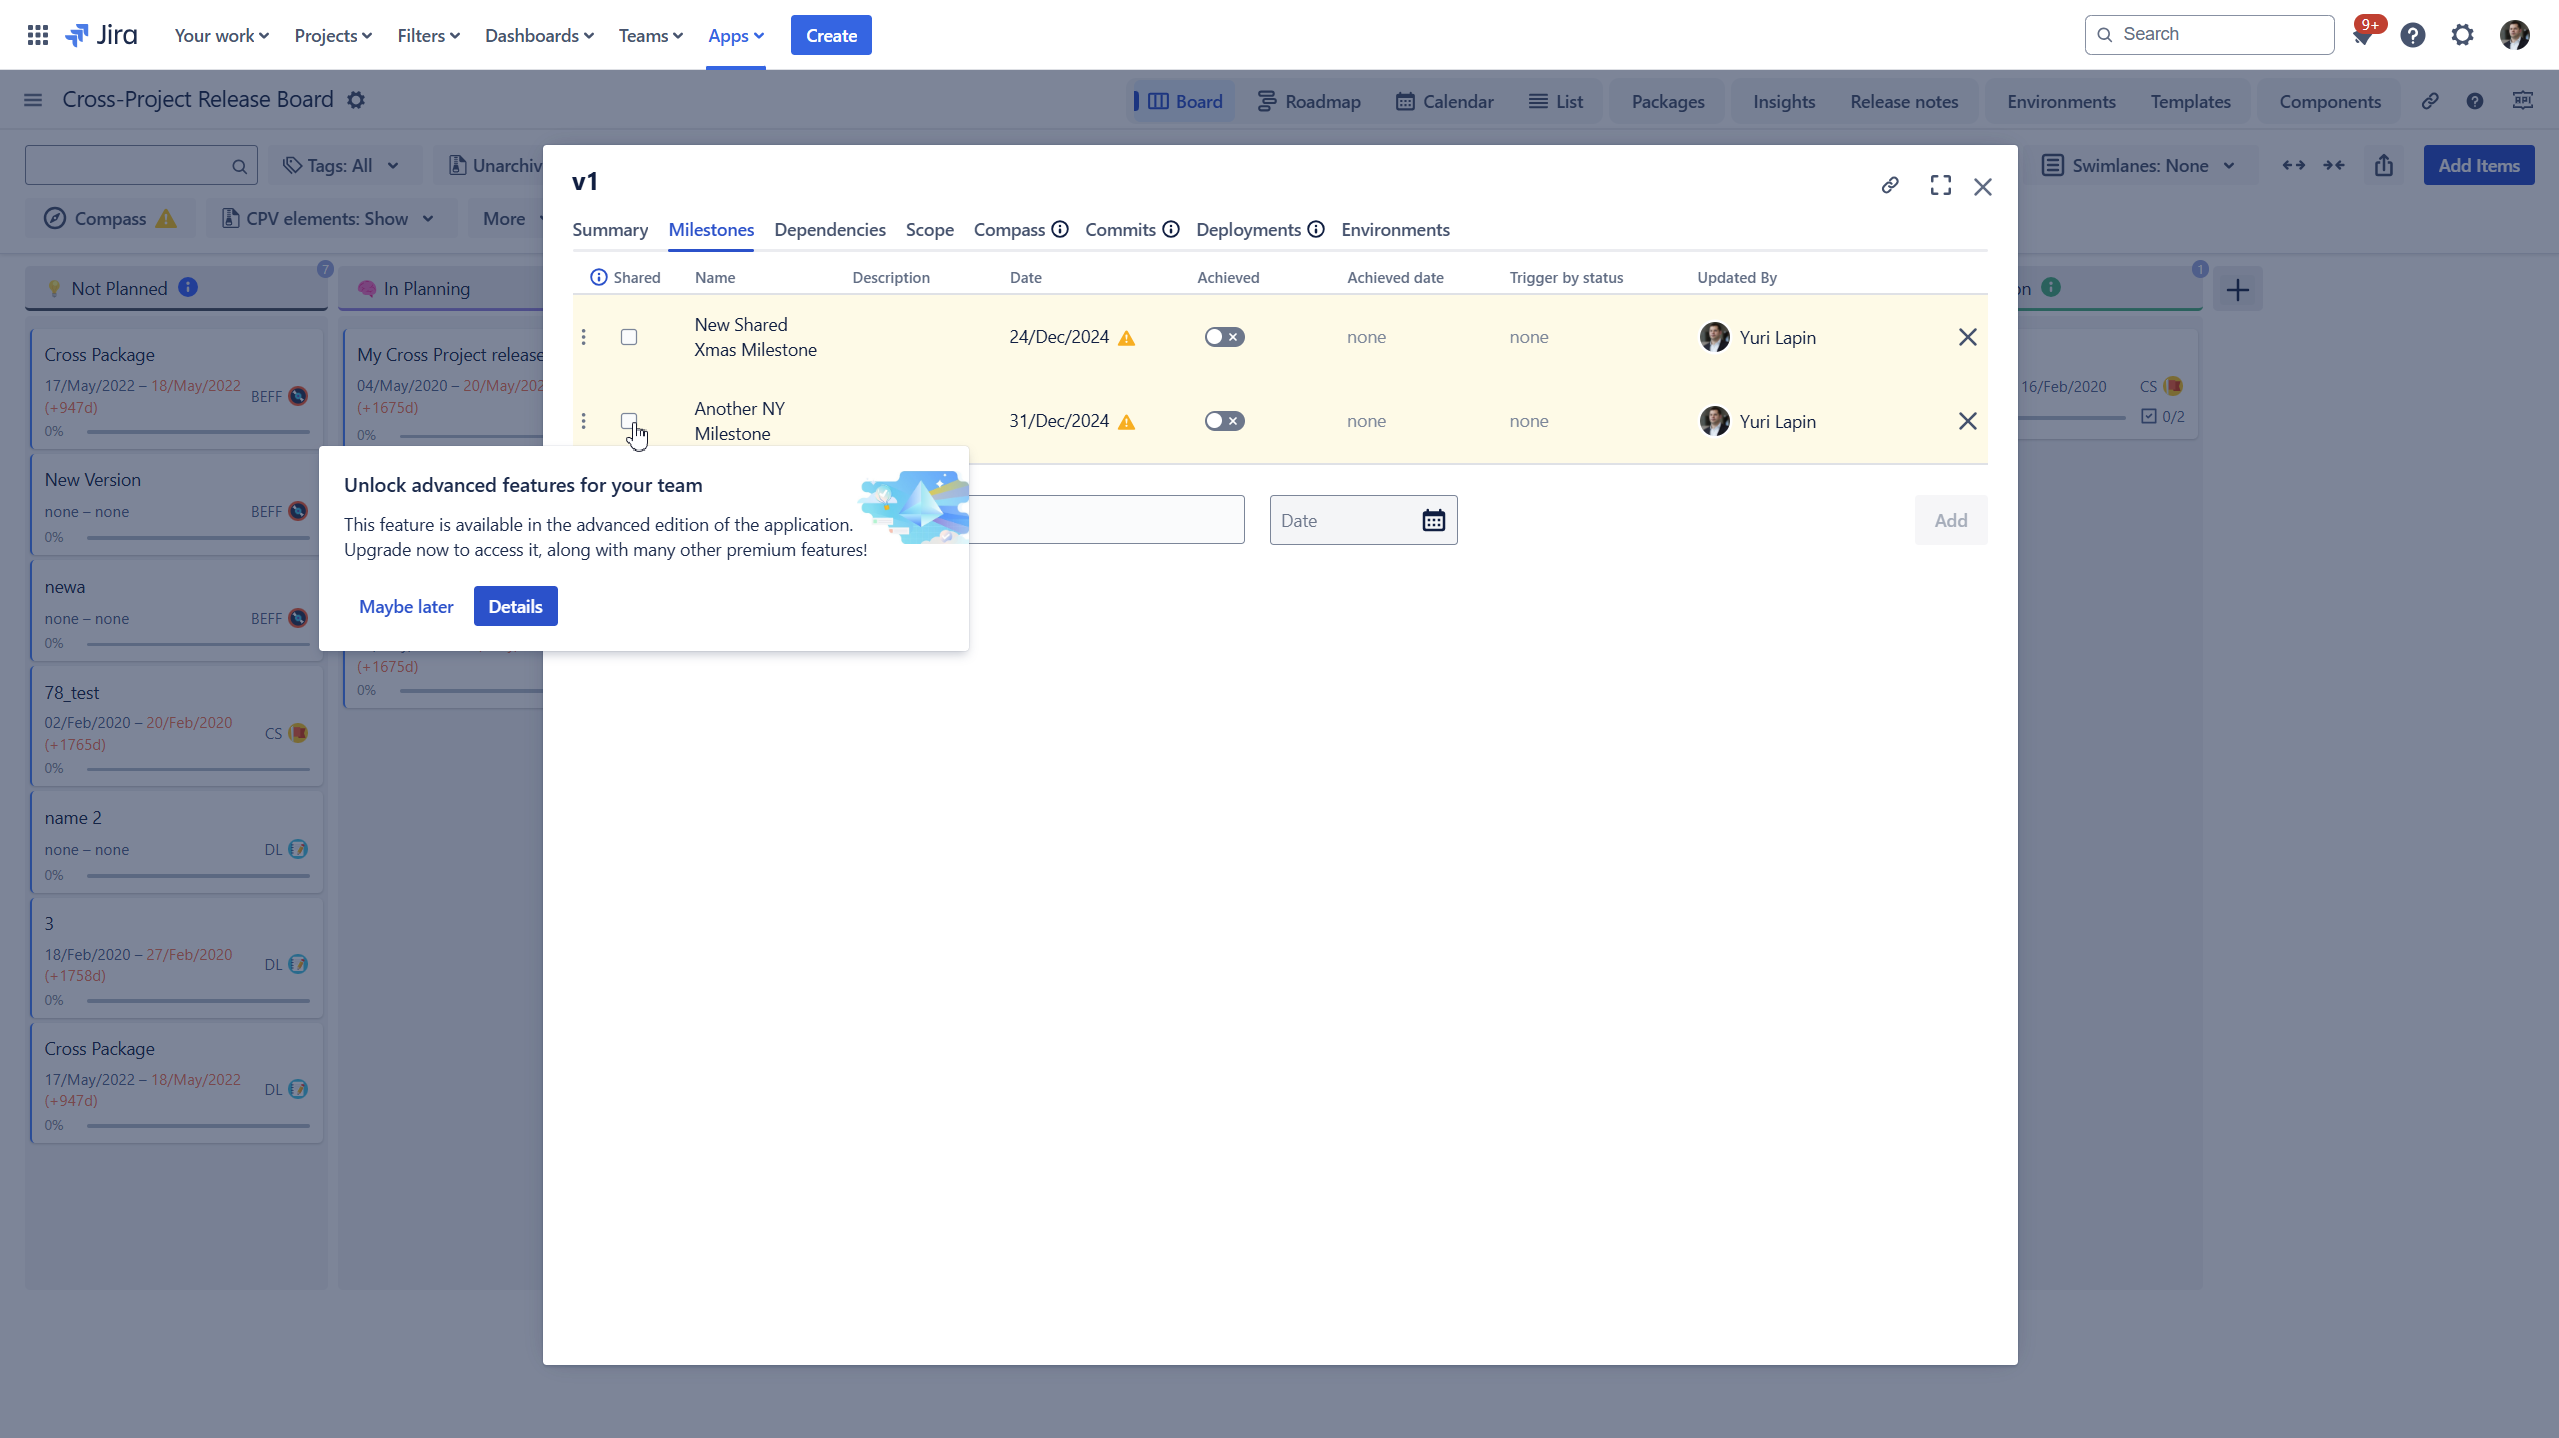Check the checkbox for Another NY Milestone
Viewport: 2559px width, 1438px height.
coord(628,421)
